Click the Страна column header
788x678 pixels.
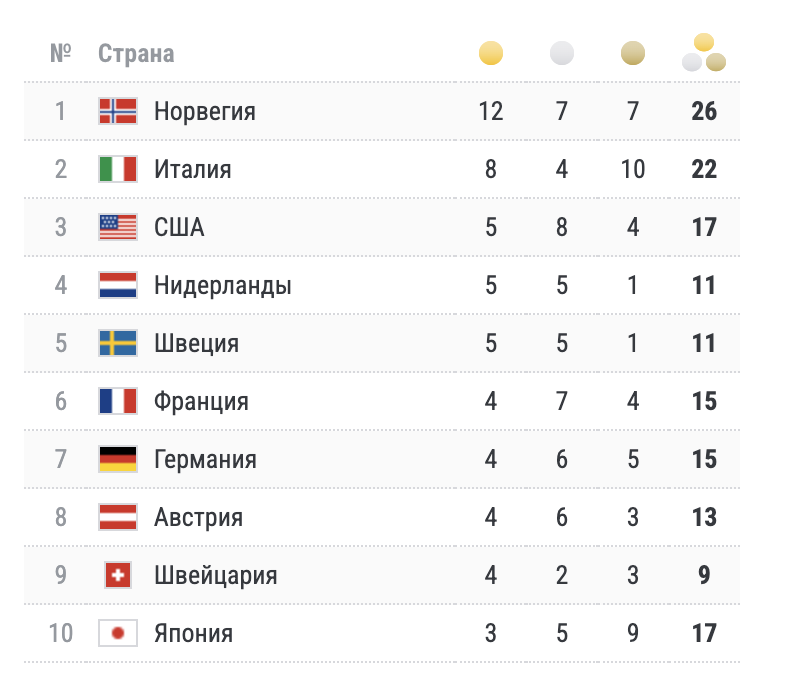(136, 53)
